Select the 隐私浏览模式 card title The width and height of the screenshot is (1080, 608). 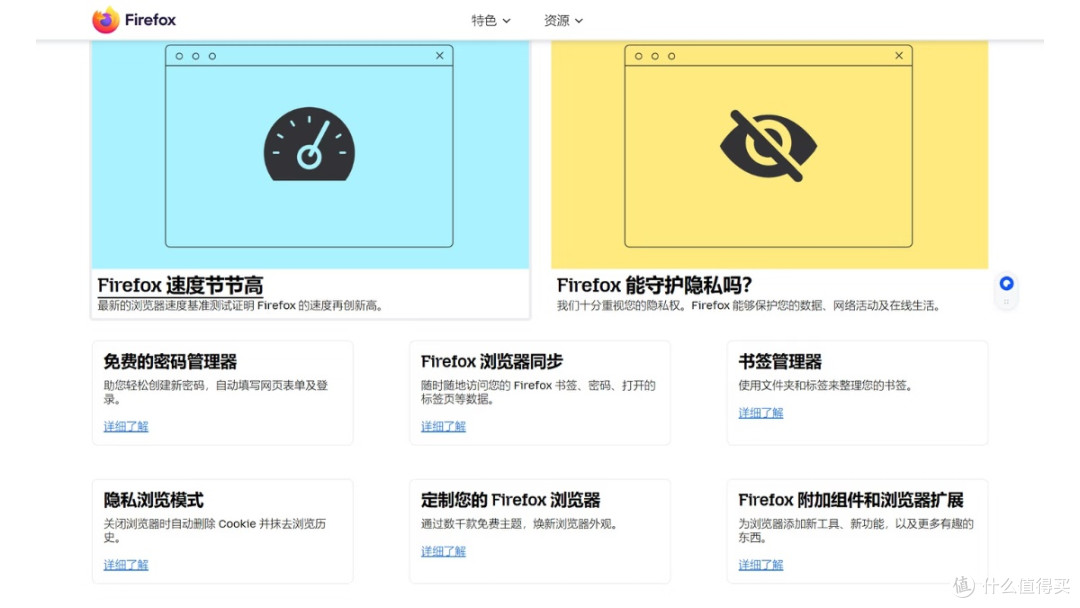click(154, 500)
